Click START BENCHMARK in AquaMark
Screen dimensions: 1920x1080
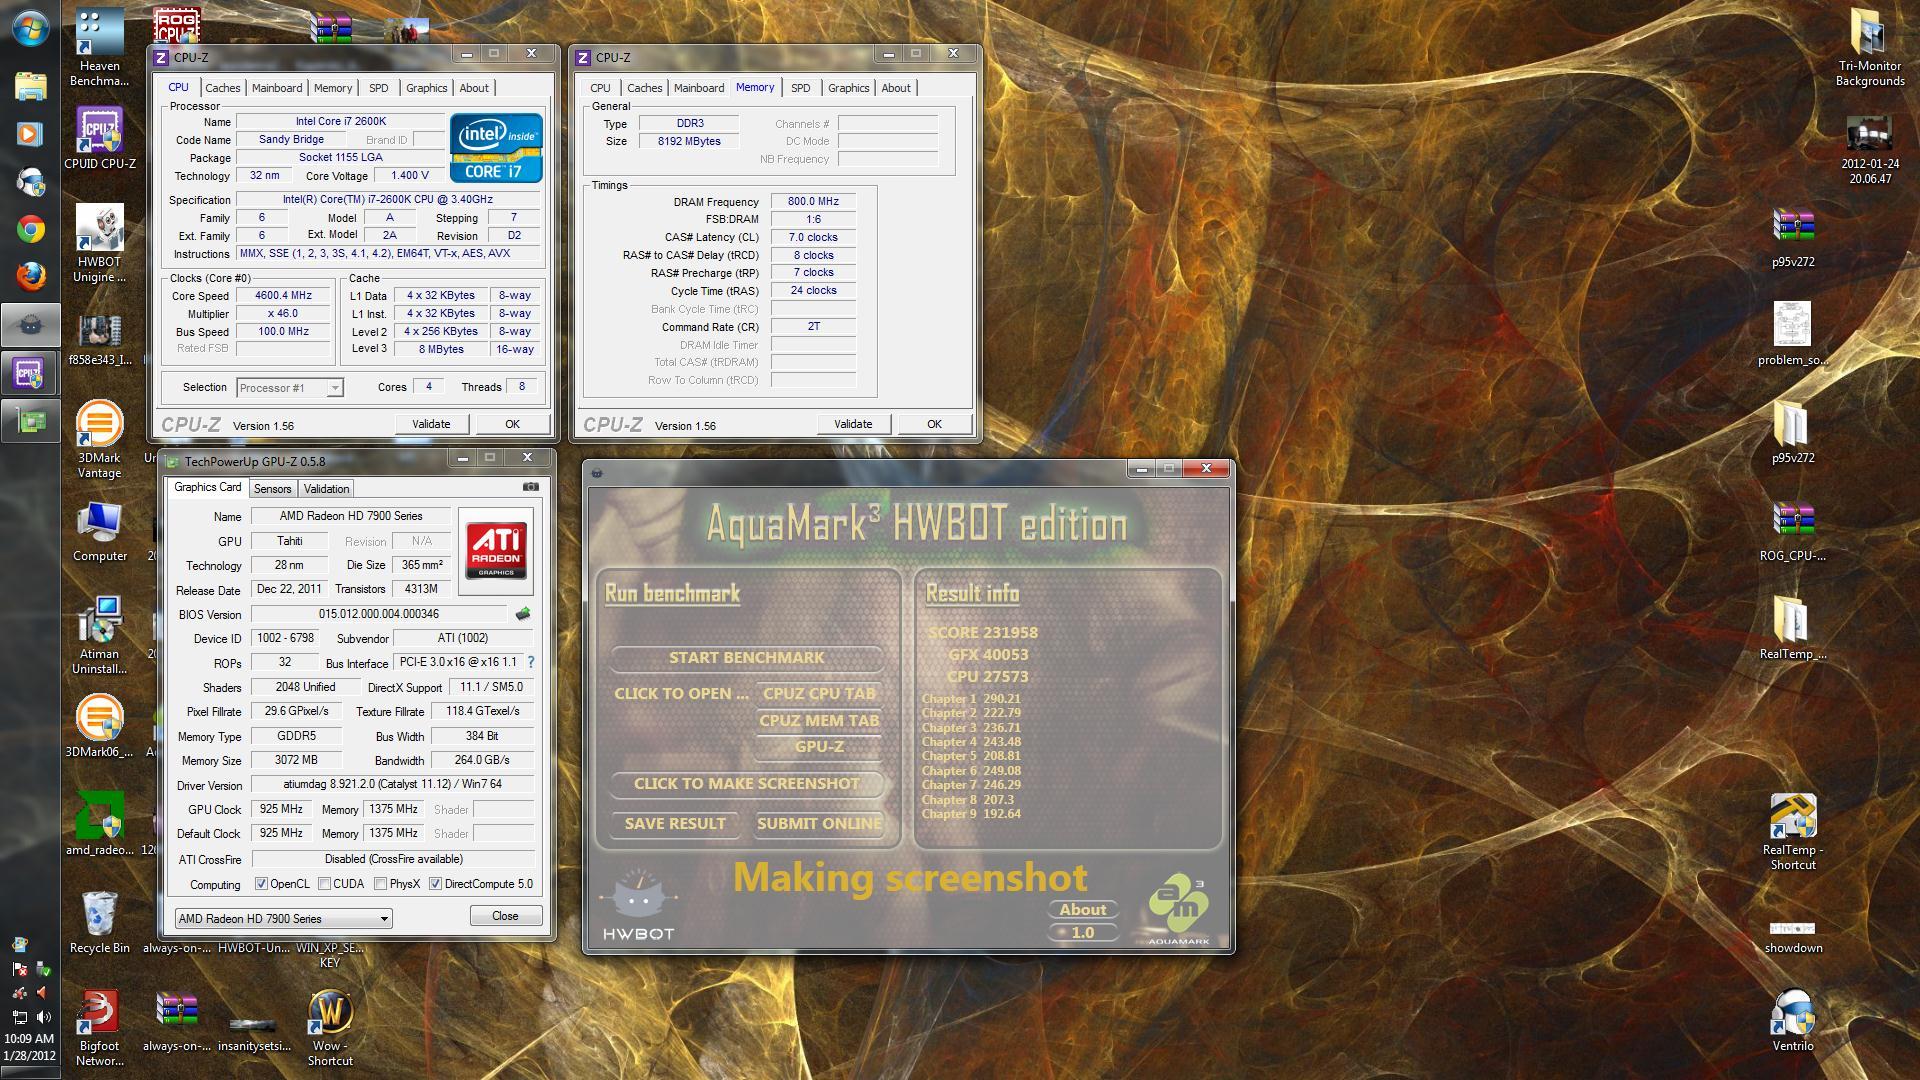[x=746, y=657]
